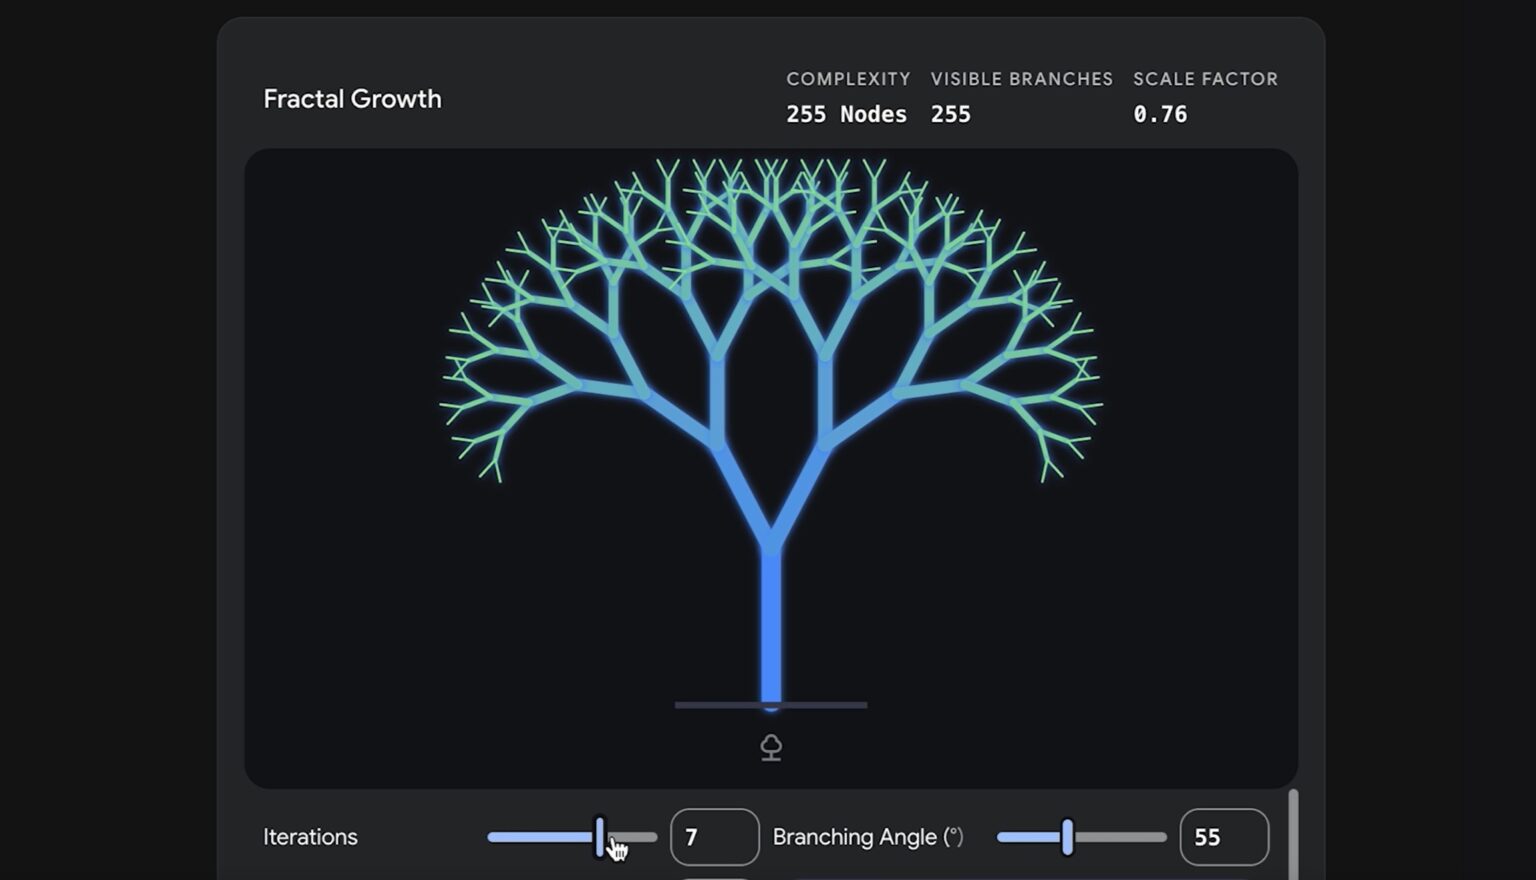Viewport: 1536px width, 880px height.
Task: Click the Iterations slider handle
Action: click(x=600, y=837)
